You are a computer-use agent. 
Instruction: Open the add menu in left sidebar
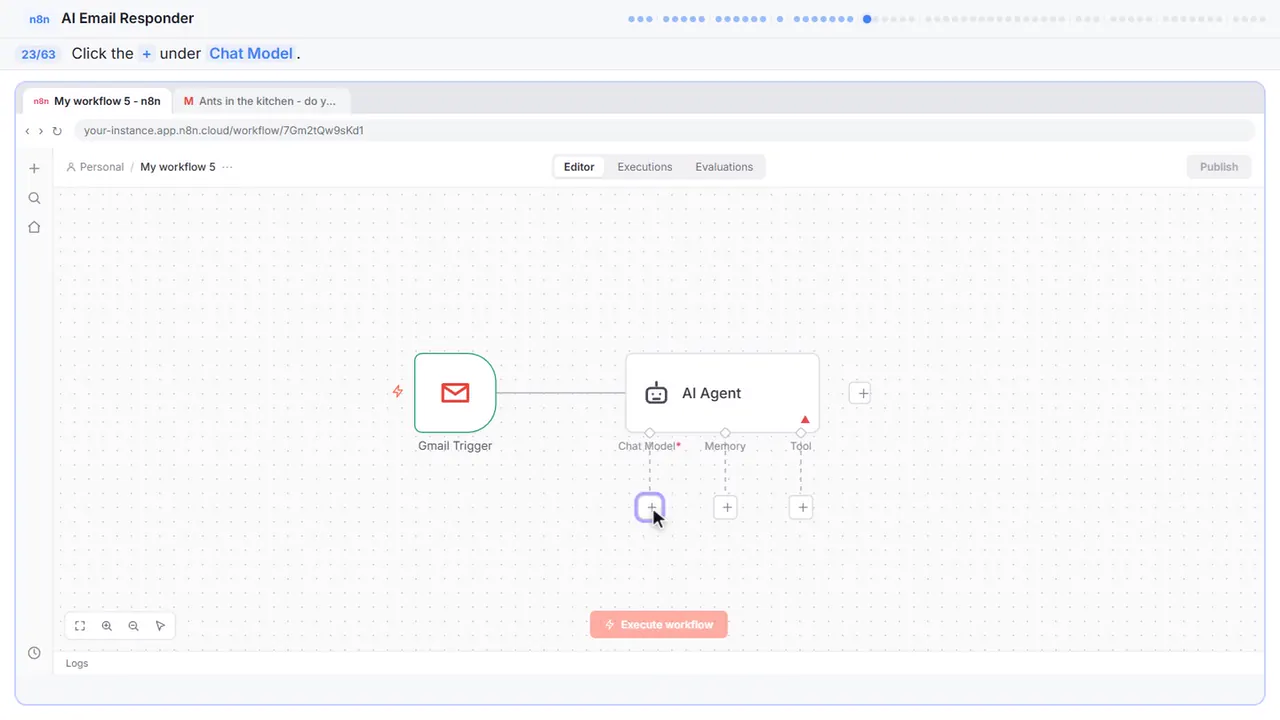click(34, 168)
